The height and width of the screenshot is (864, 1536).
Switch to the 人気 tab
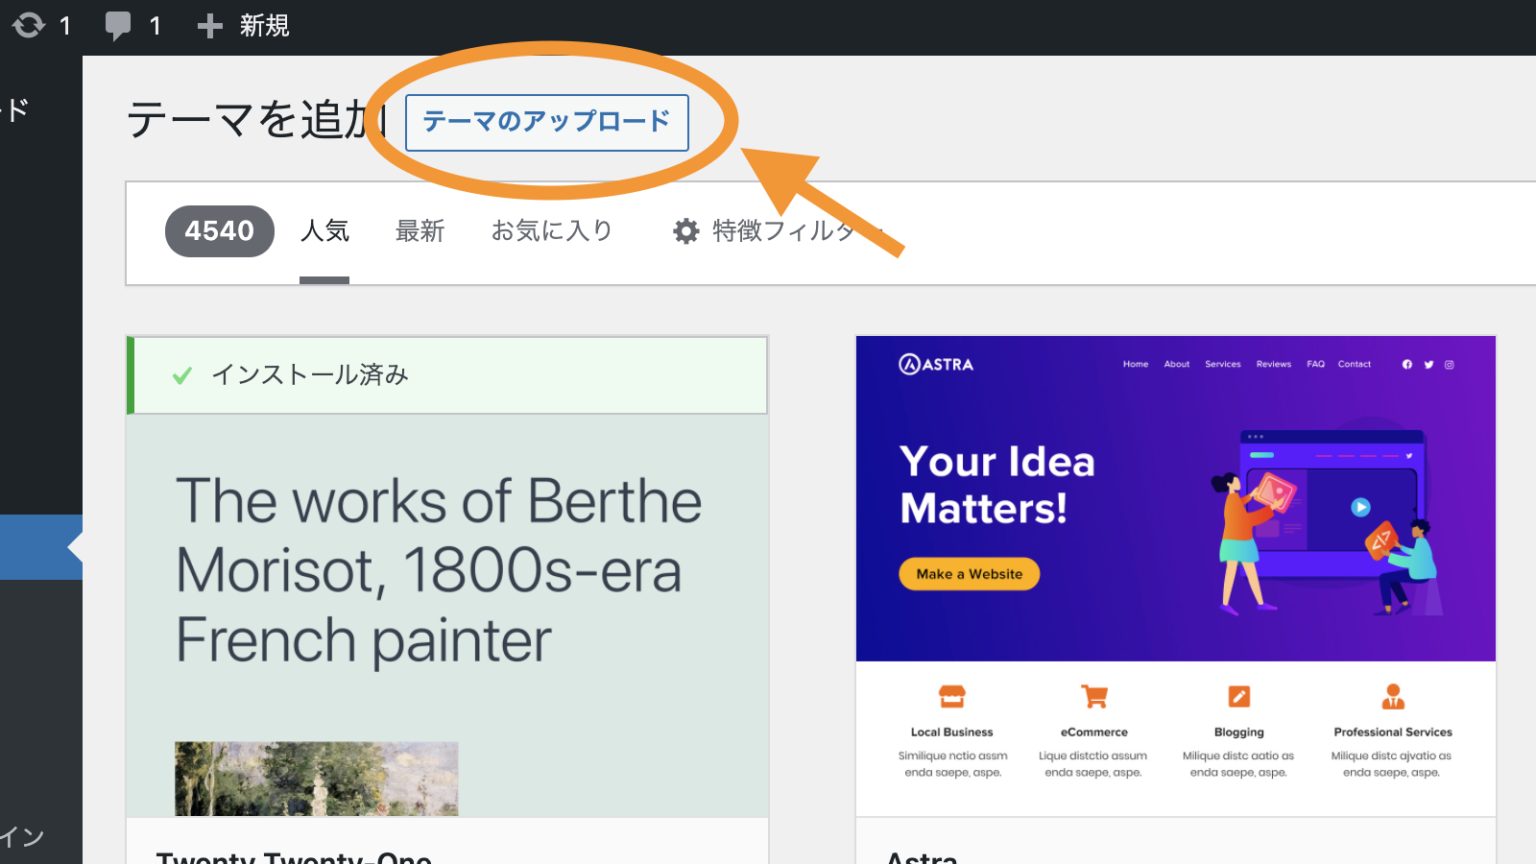click(324, 231)
